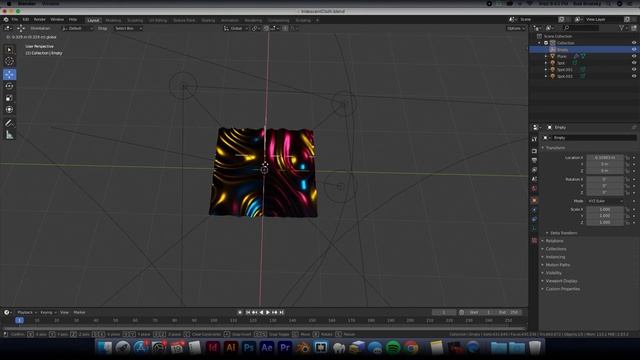640x360 pixels.
Task: Open the timeline Marker menu
Action: pos(79,312)
